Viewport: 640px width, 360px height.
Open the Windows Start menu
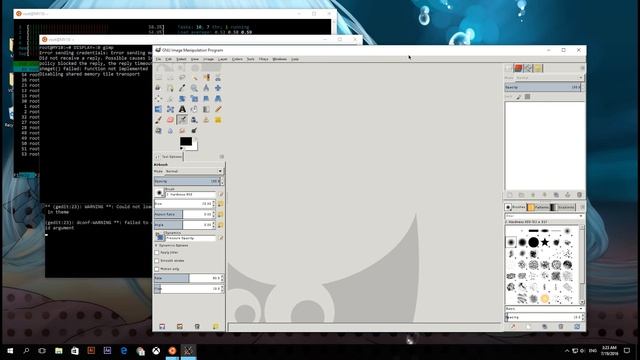coord(10,351)
